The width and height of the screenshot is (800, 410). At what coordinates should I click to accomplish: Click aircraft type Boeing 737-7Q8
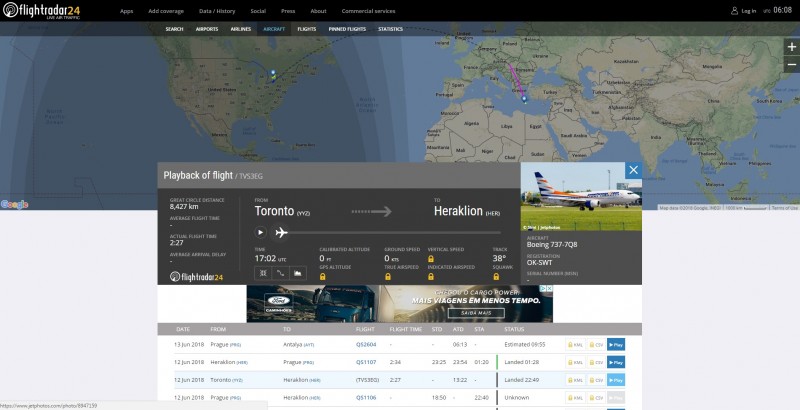552,245
